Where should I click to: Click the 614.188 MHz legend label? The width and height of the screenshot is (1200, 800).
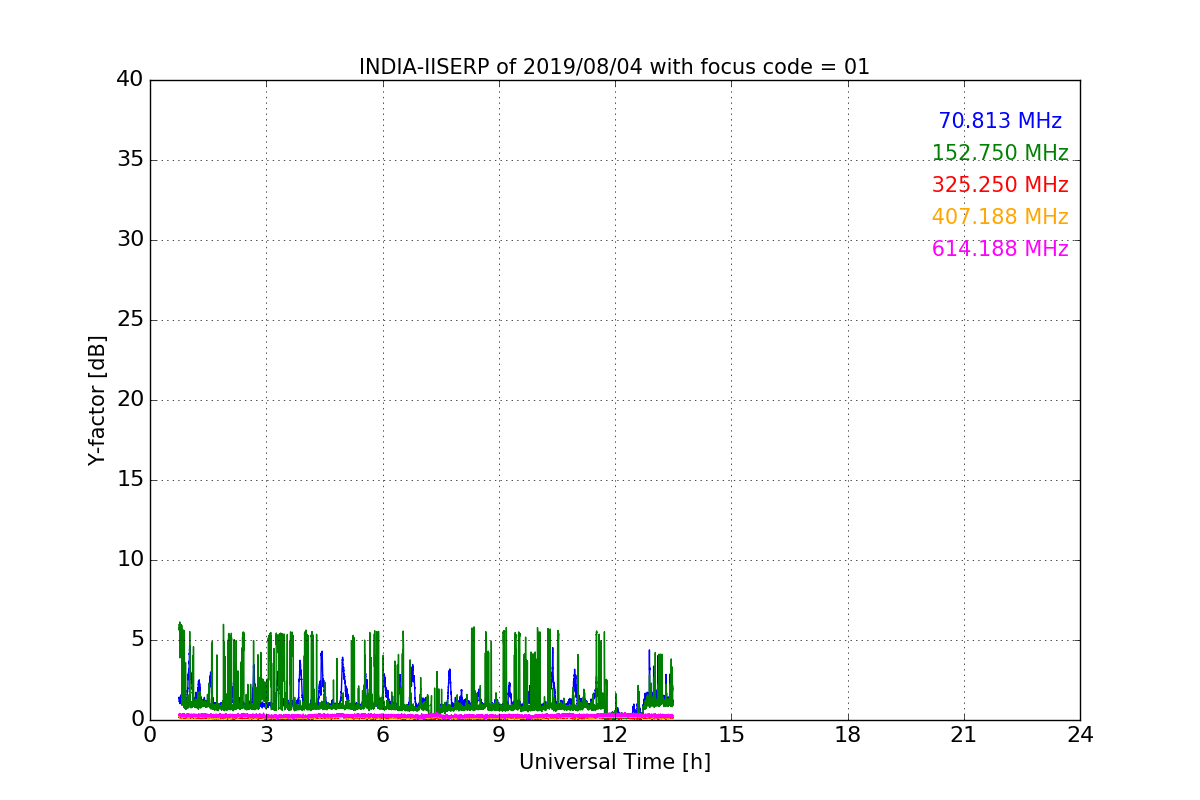pyautogui.click(x=1000, y=249)
